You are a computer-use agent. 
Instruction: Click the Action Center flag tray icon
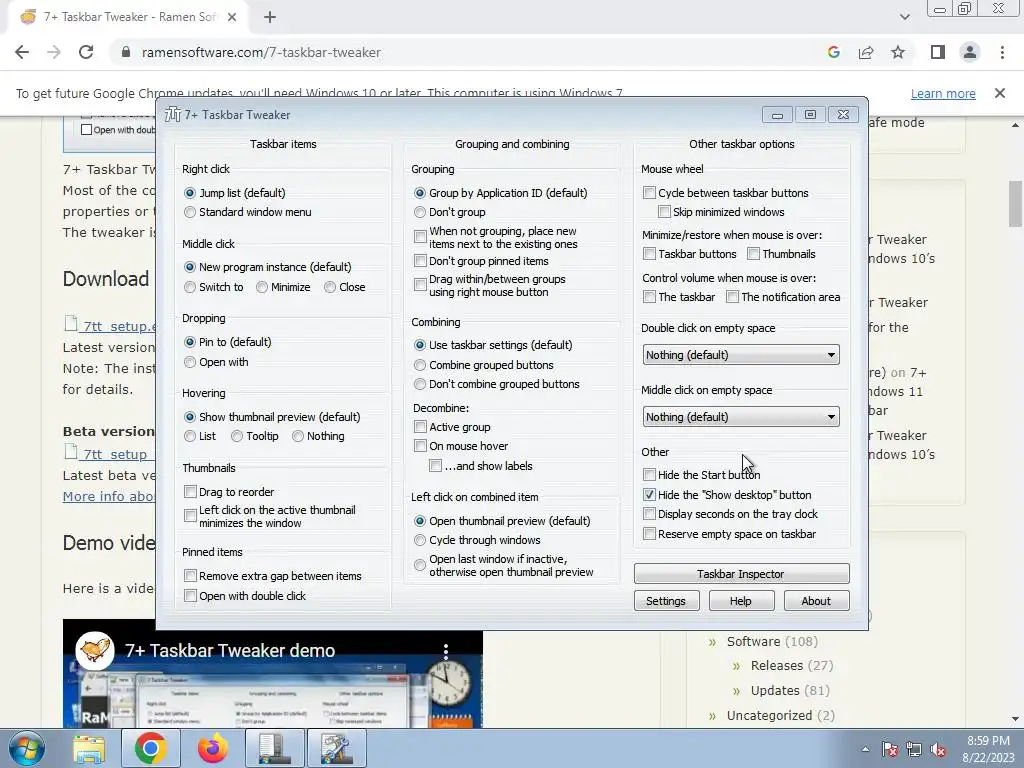[x=889, y=749]
